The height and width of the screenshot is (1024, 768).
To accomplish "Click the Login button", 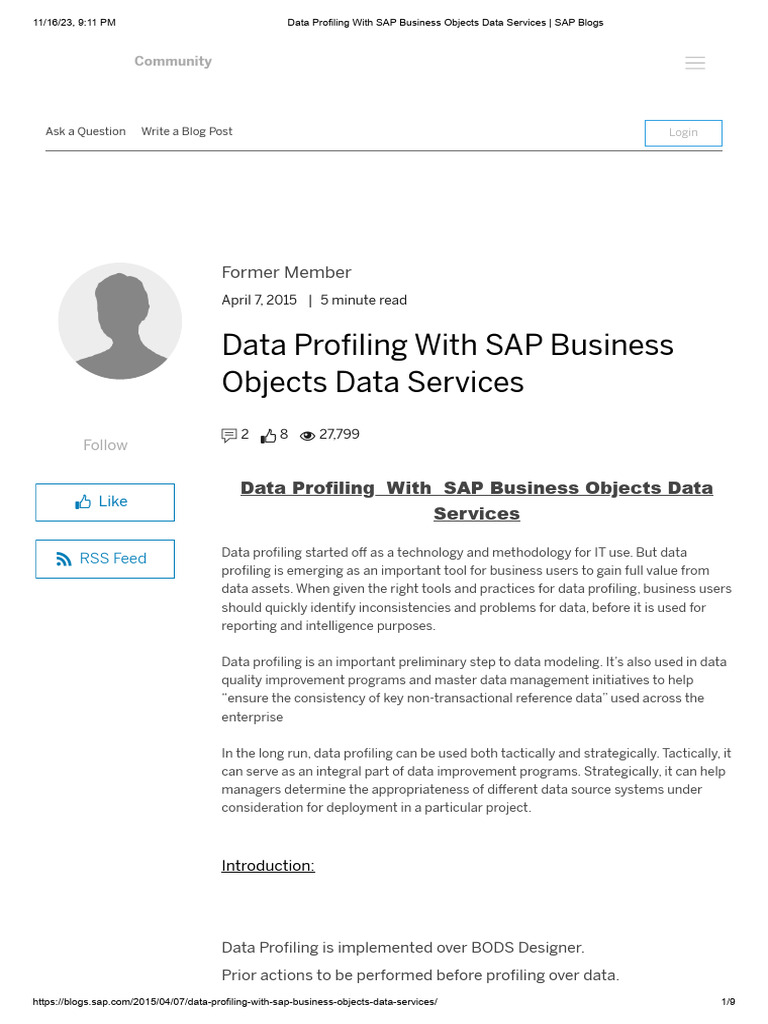I will pyautogui.click(x=683, y=133).
